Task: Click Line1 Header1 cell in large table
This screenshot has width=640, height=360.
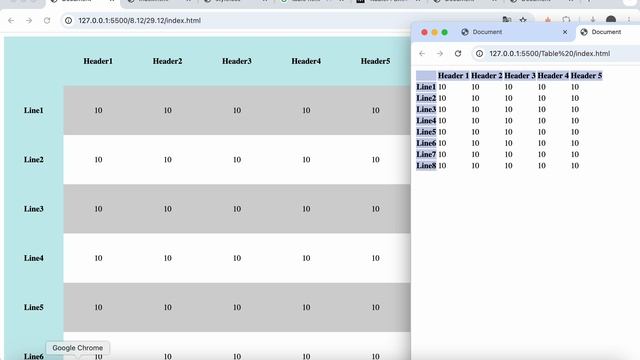Action: coord(98,110)
